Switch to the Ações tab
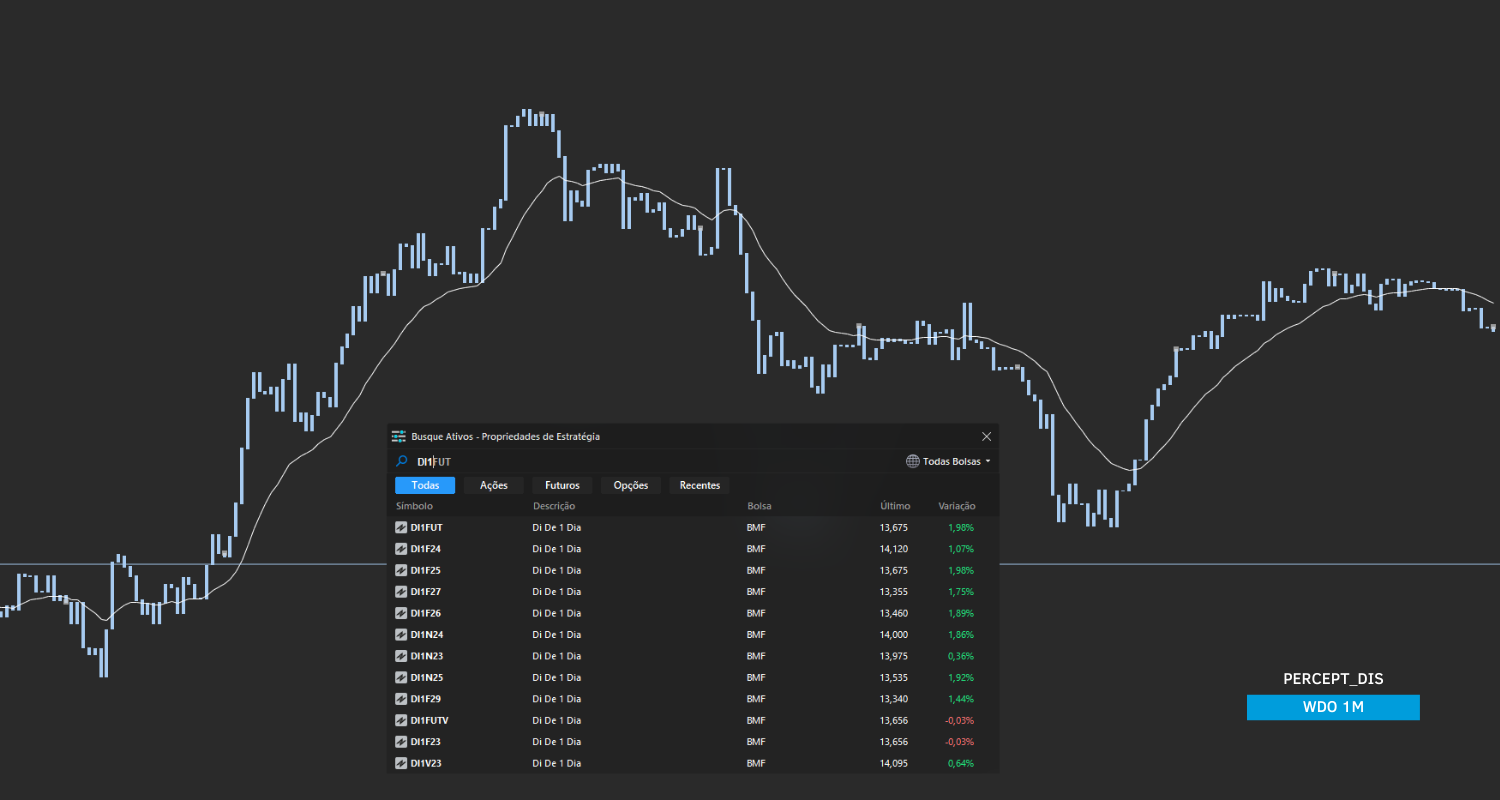 pos(493,485)
